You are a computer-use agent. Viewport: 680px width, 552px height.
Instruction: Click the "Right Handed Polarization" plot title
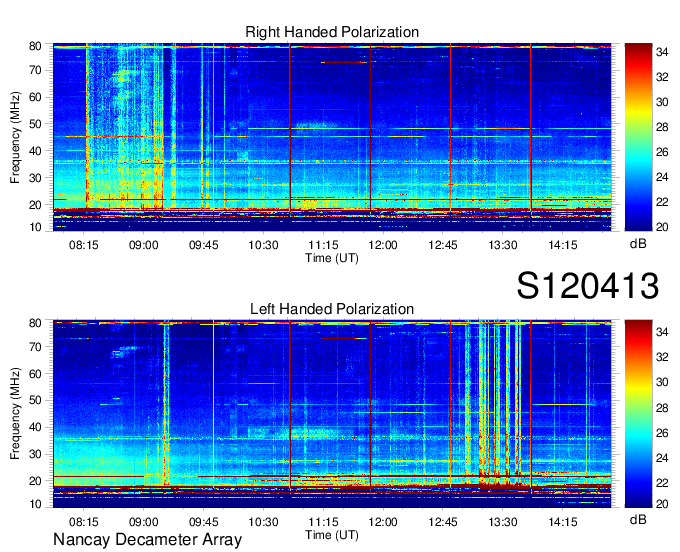tap(332, 32)
